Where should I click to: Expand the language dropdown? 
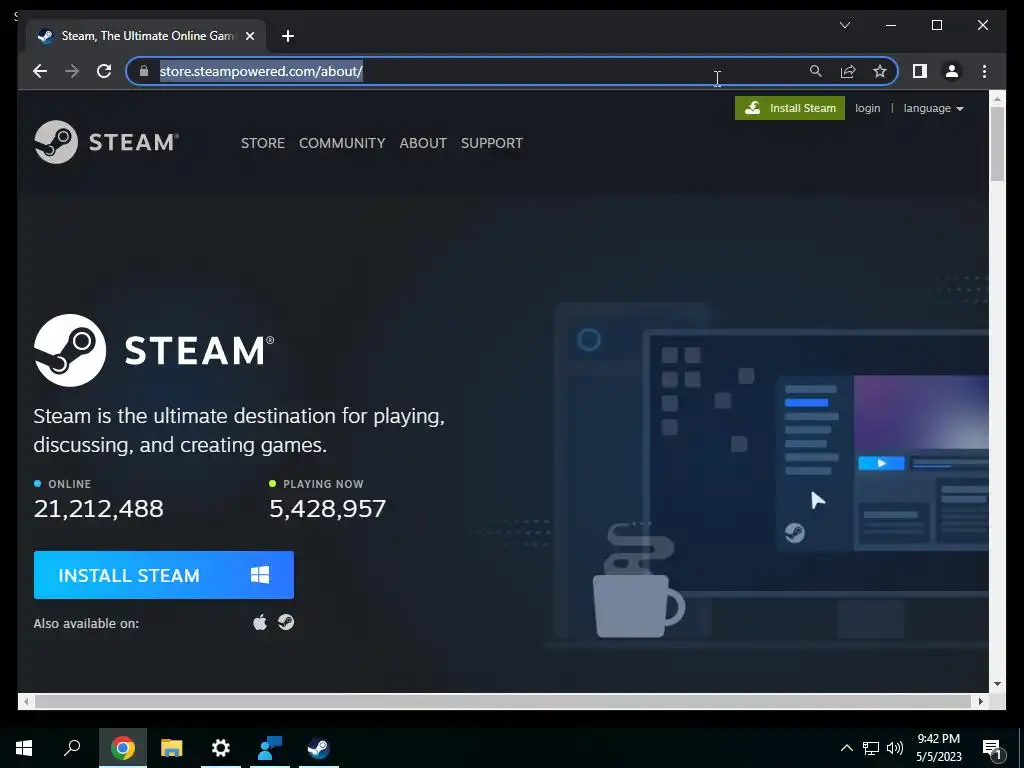click(x=933, y=108)
